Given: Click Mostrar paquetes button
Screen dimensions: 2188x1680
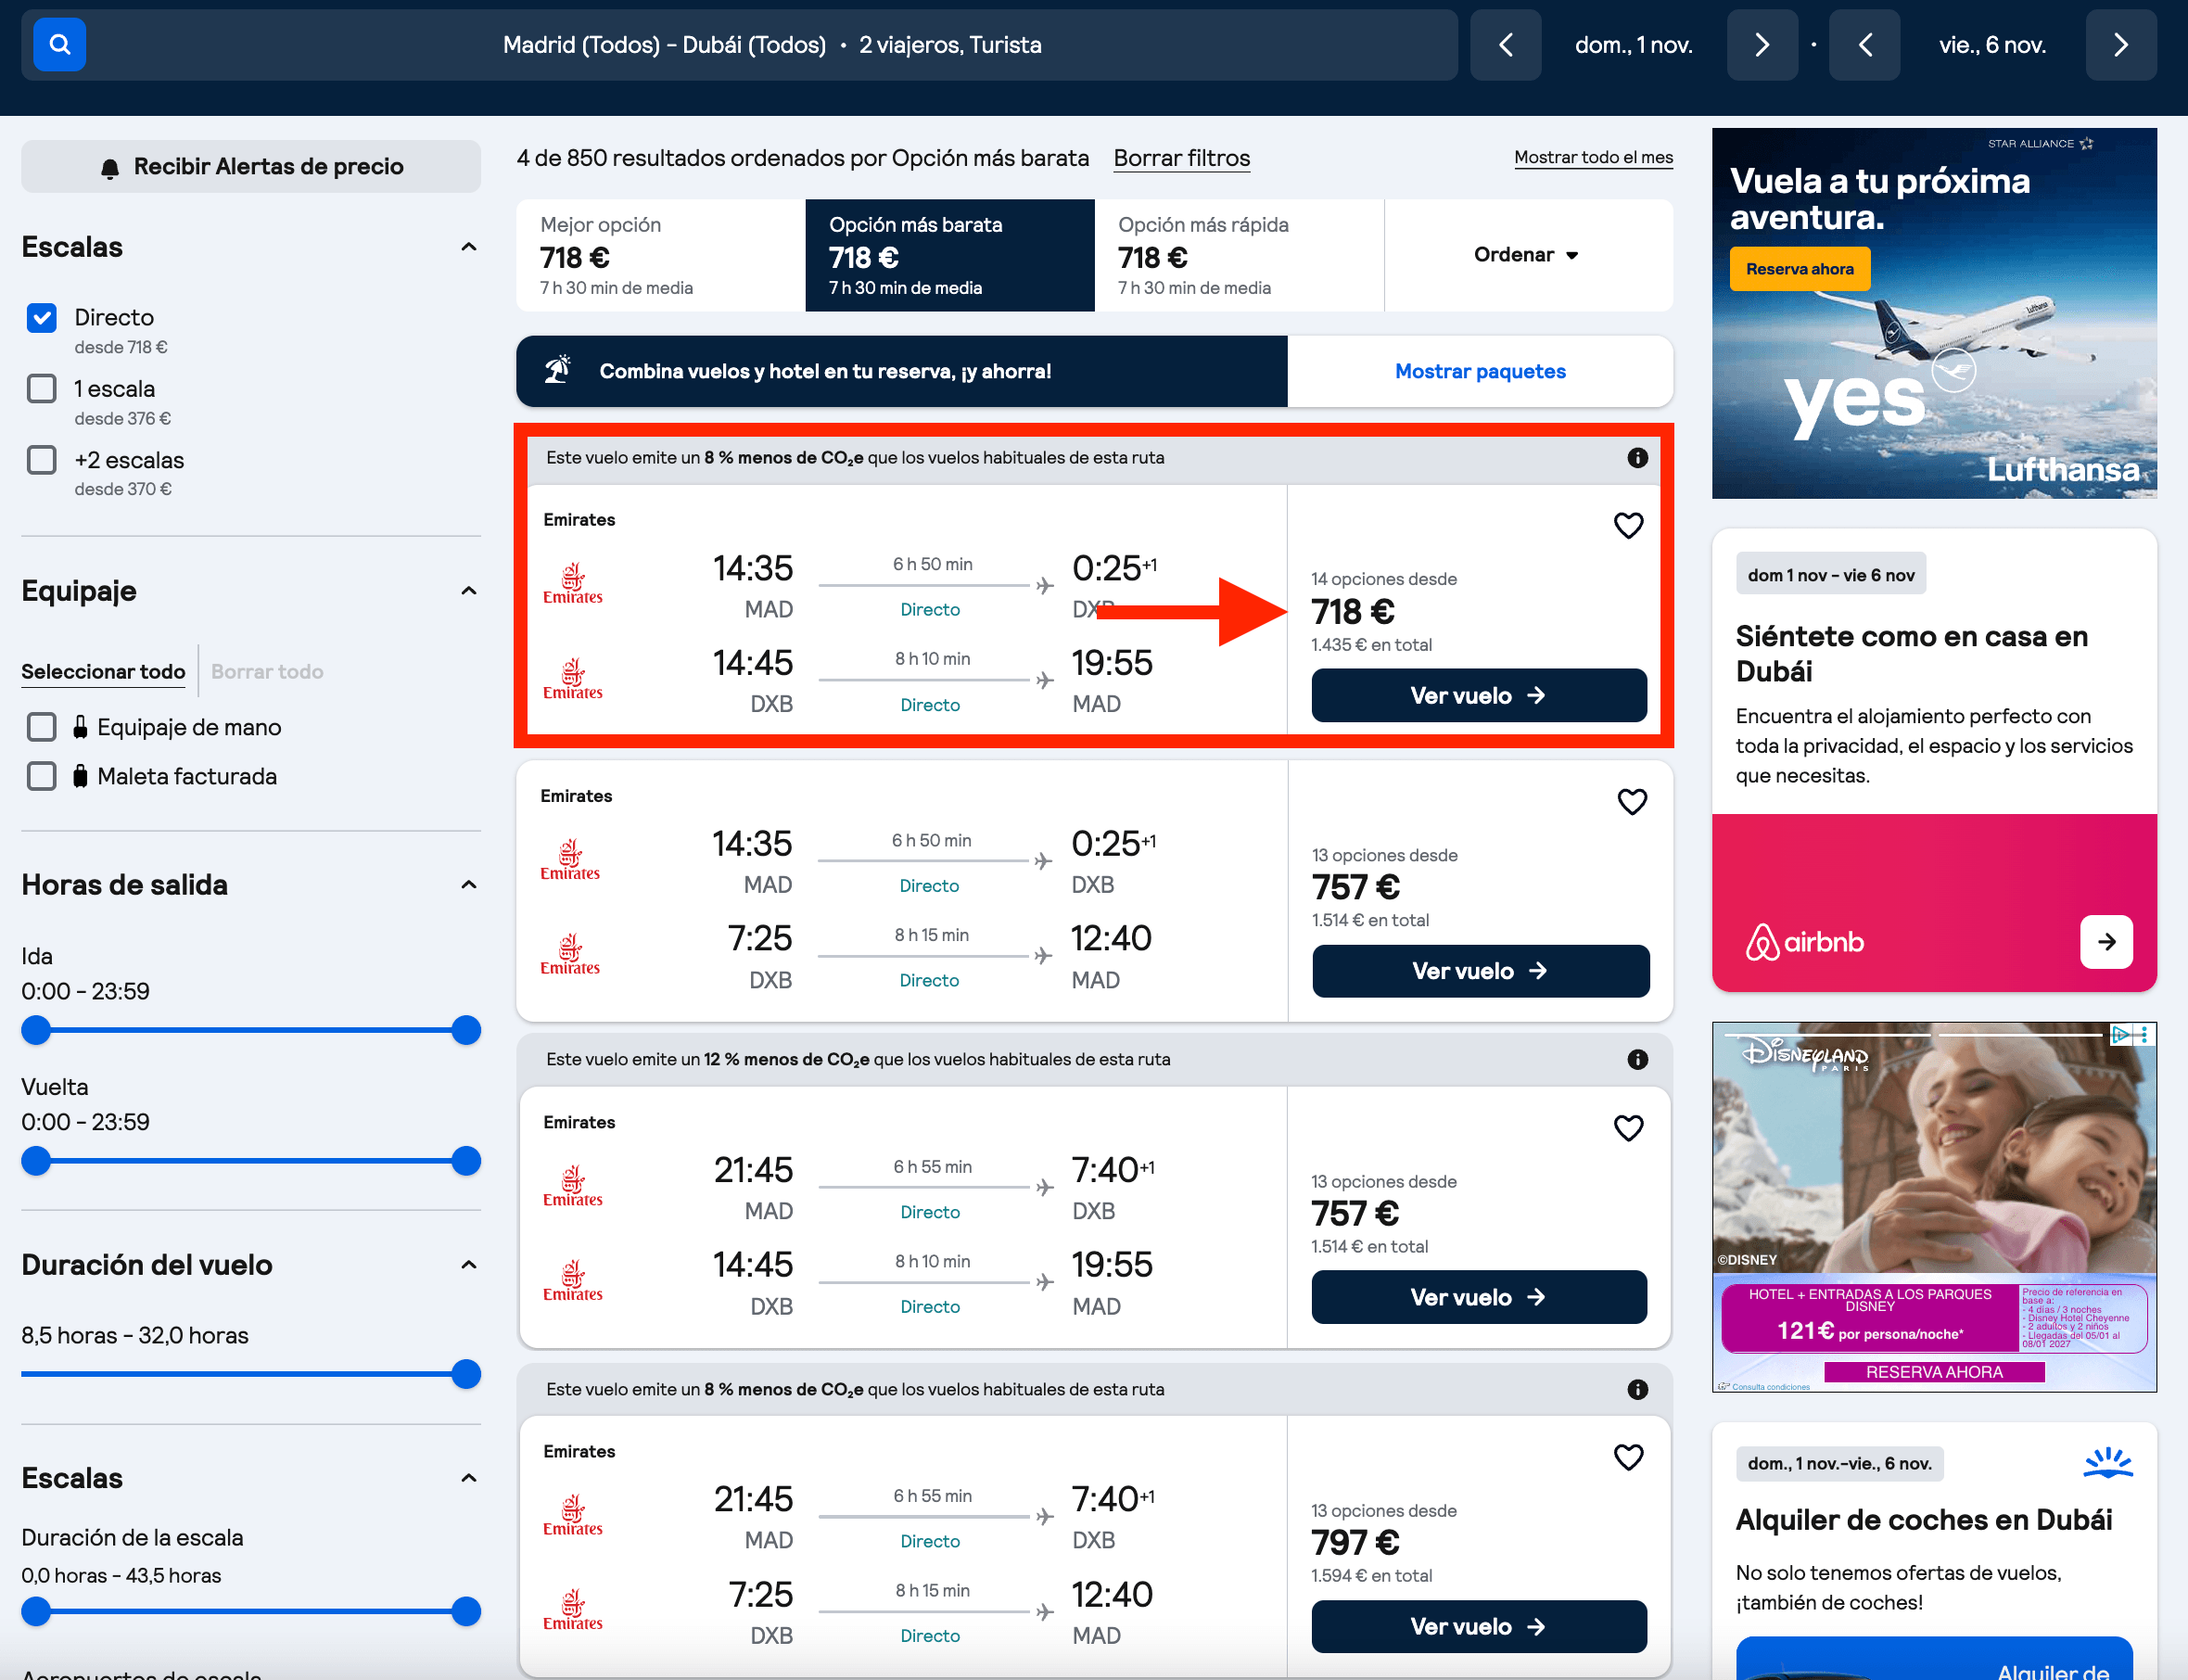Looking at the screenshot, I should coord(1480,371).
